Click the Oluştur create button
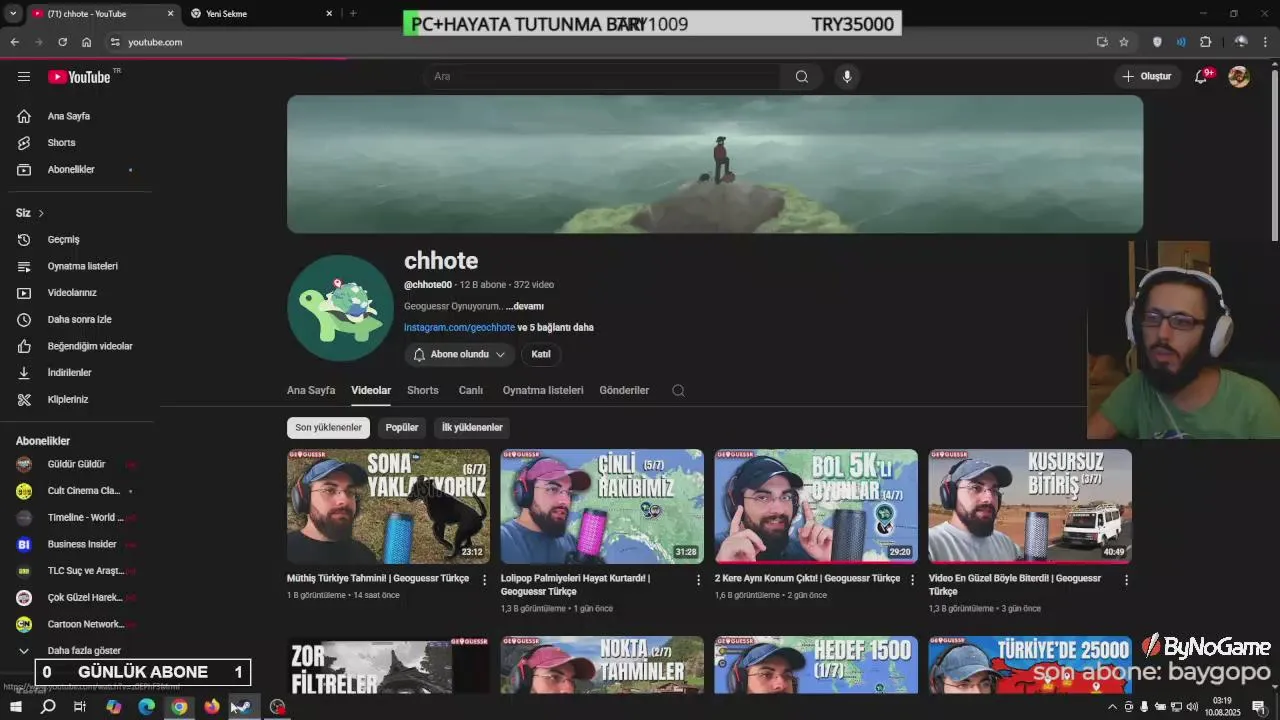This screenshot has width=1280, height=720. (x=1146, y=77)
